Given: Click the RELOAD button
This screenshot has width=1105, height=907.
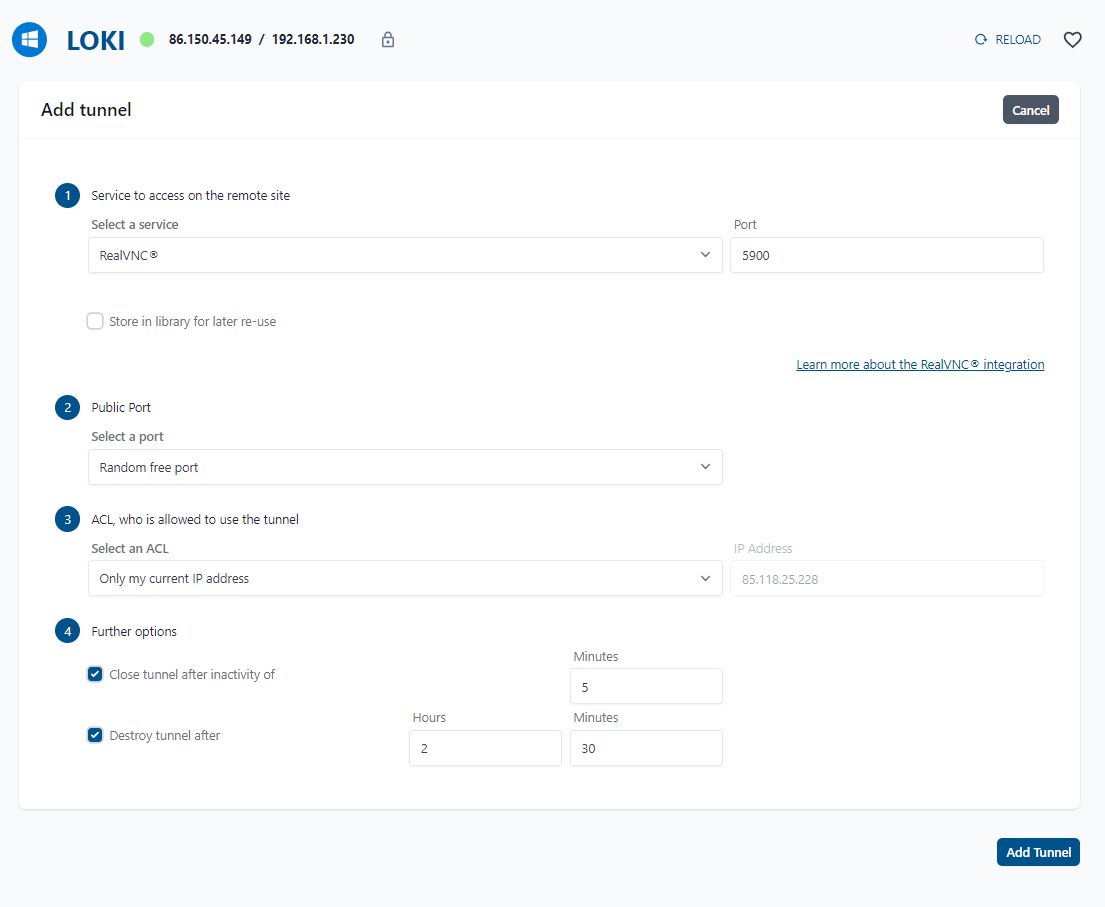Looking at the screenshot, I should pos(1008,39).
